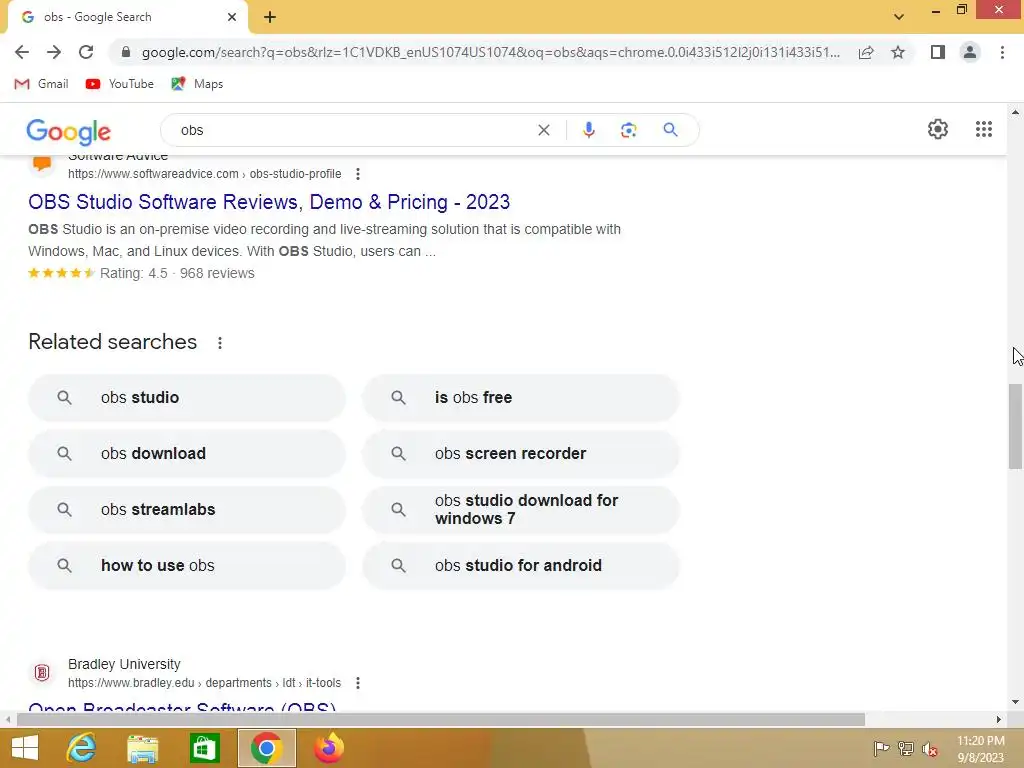Open OBS Studio Software Reviews result
This screenshot has height=768, width=1024.
(269, 202)
